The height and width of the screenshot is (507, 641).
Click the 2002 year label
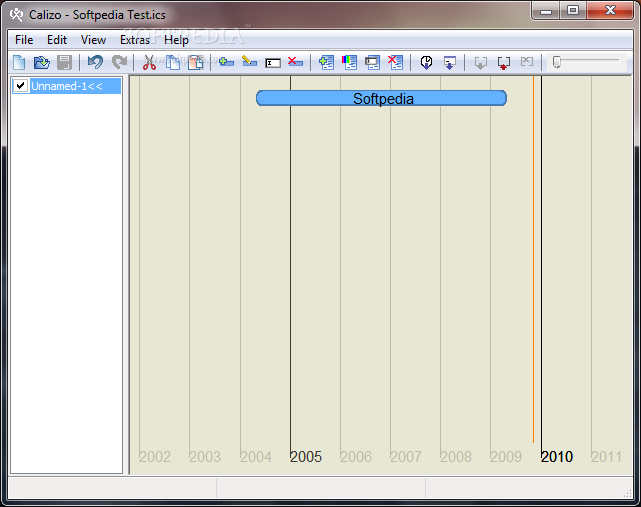pos(155,457)
